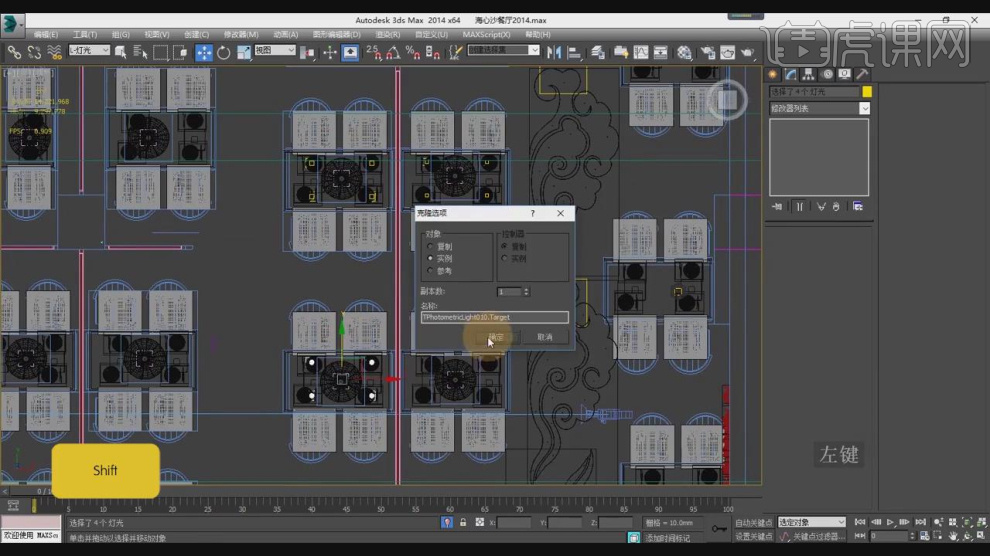This screenshot has height=556, width=990.
Task: Toggle the Spinner Snap tool
Action: [432, 52]
